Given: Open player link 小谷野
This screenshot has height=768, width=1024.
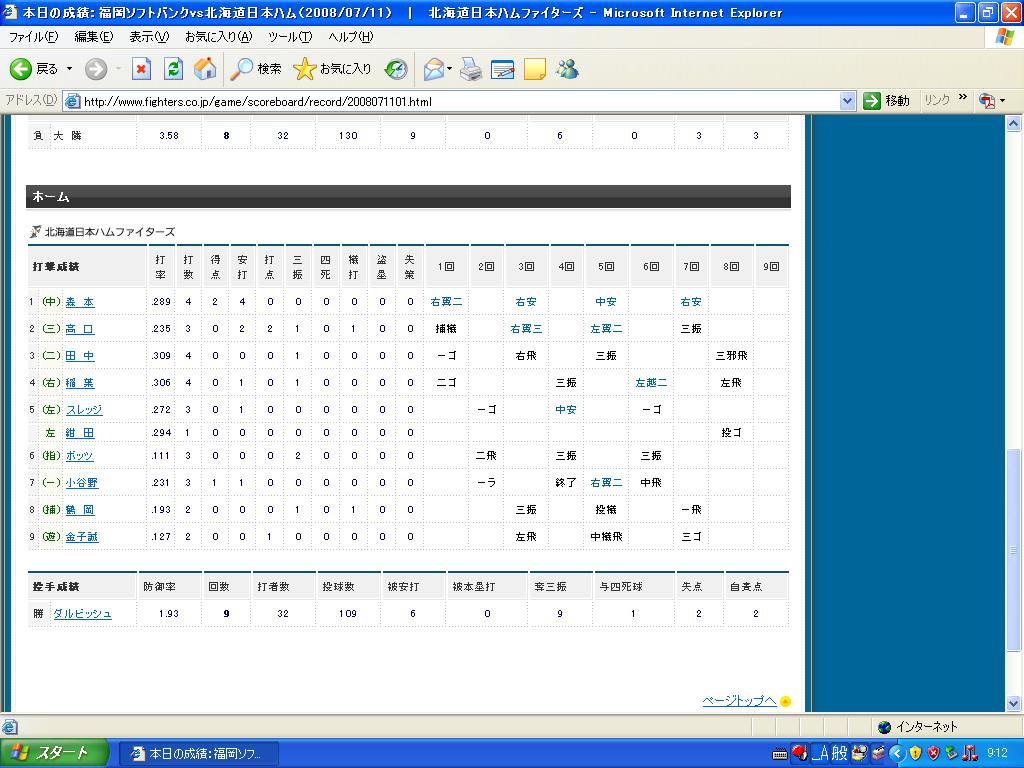Looking at the screenshot, I should pyautogui.click(x=82, y=483).
